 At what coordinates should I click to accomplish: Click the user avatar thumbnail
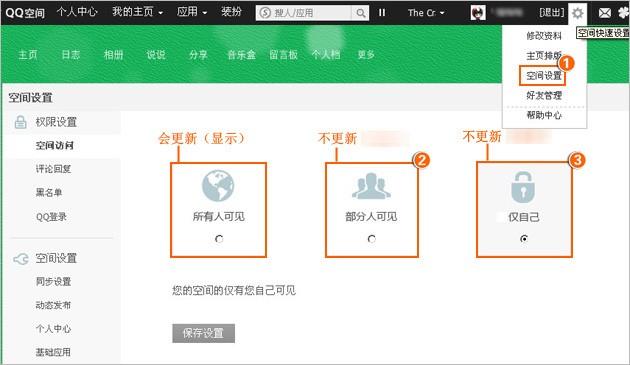click(x=478, y=13)
